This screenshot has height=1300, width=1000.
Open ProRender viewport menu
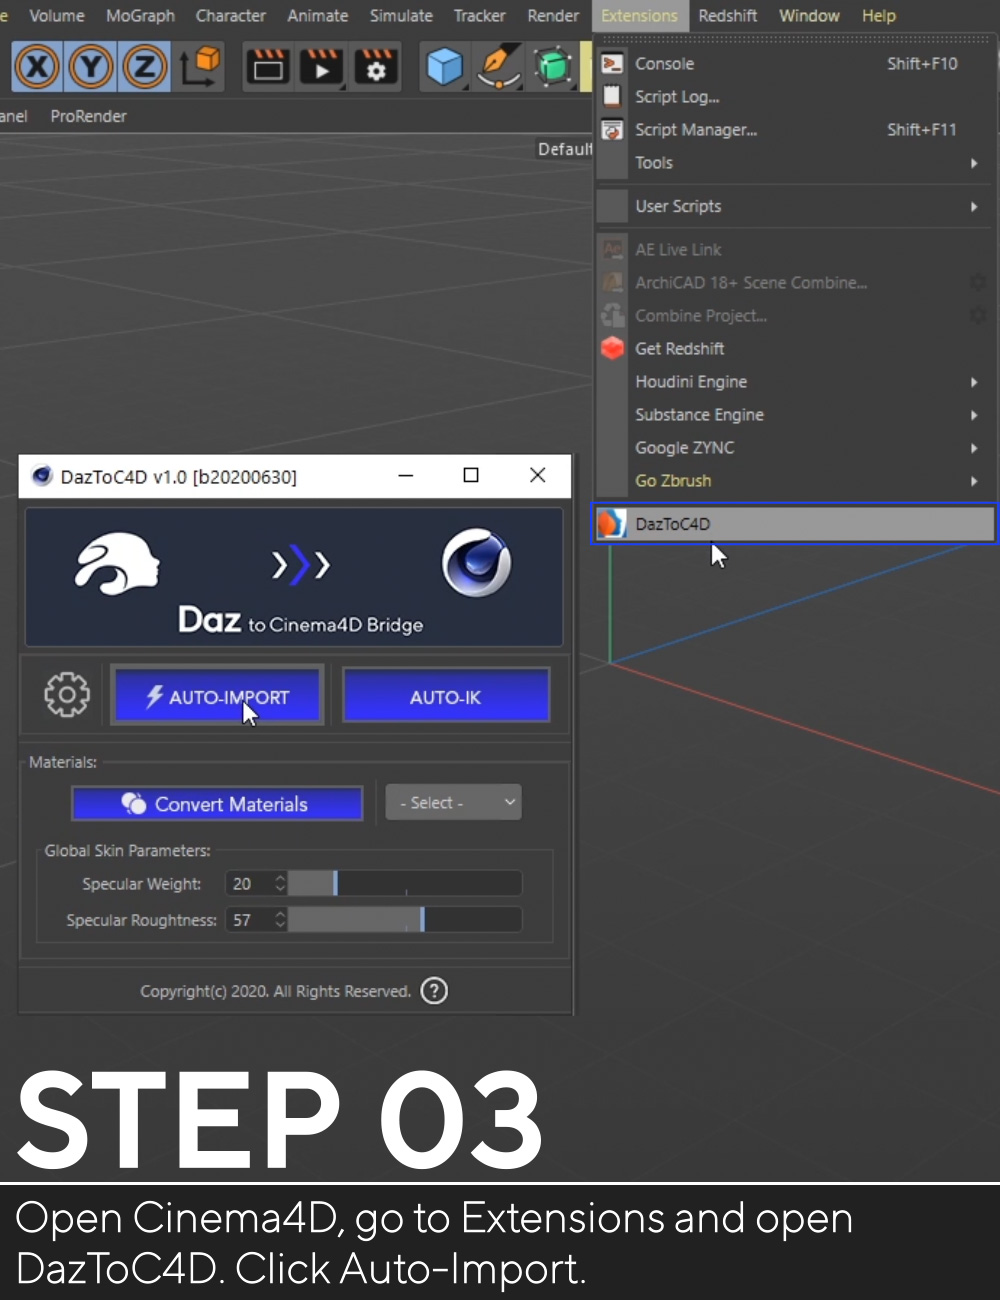(88, 116)
